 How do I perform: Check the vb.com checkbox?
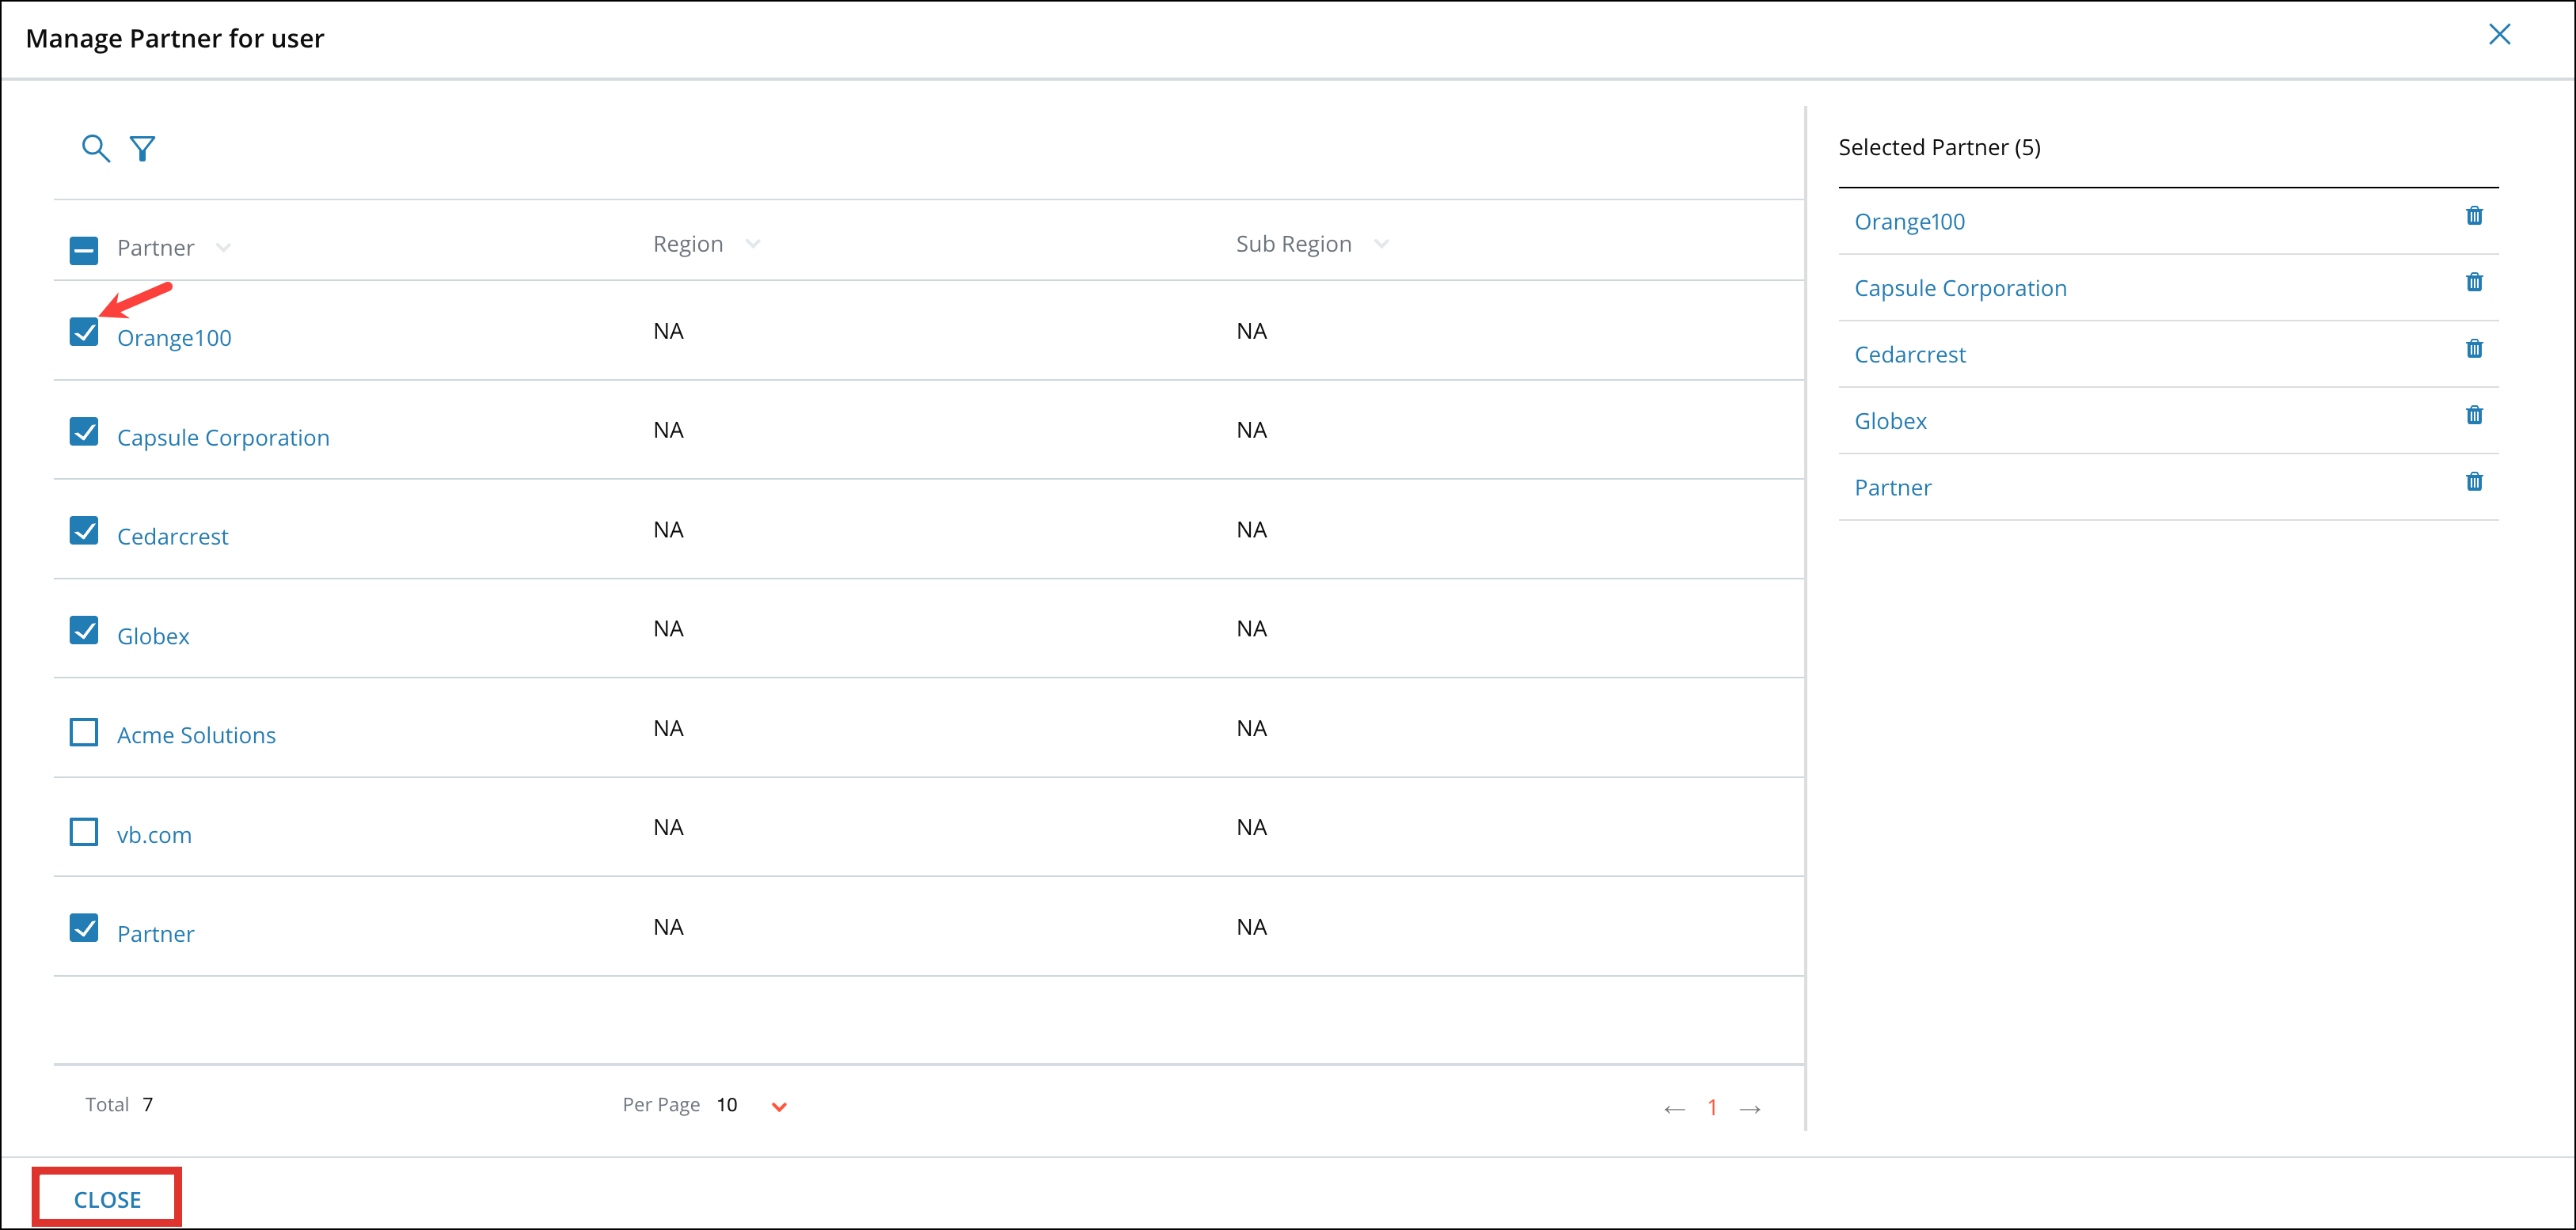[84, 832]
